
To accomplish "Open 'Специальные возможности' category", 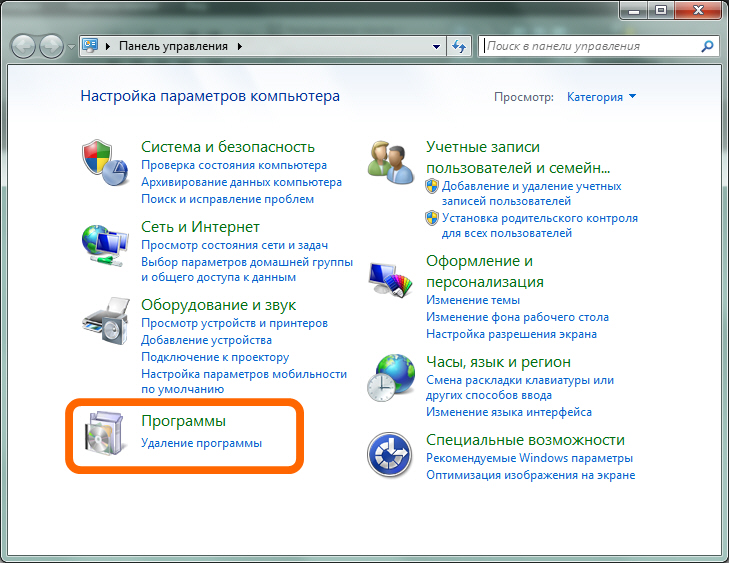I will (x=525, y=440).
